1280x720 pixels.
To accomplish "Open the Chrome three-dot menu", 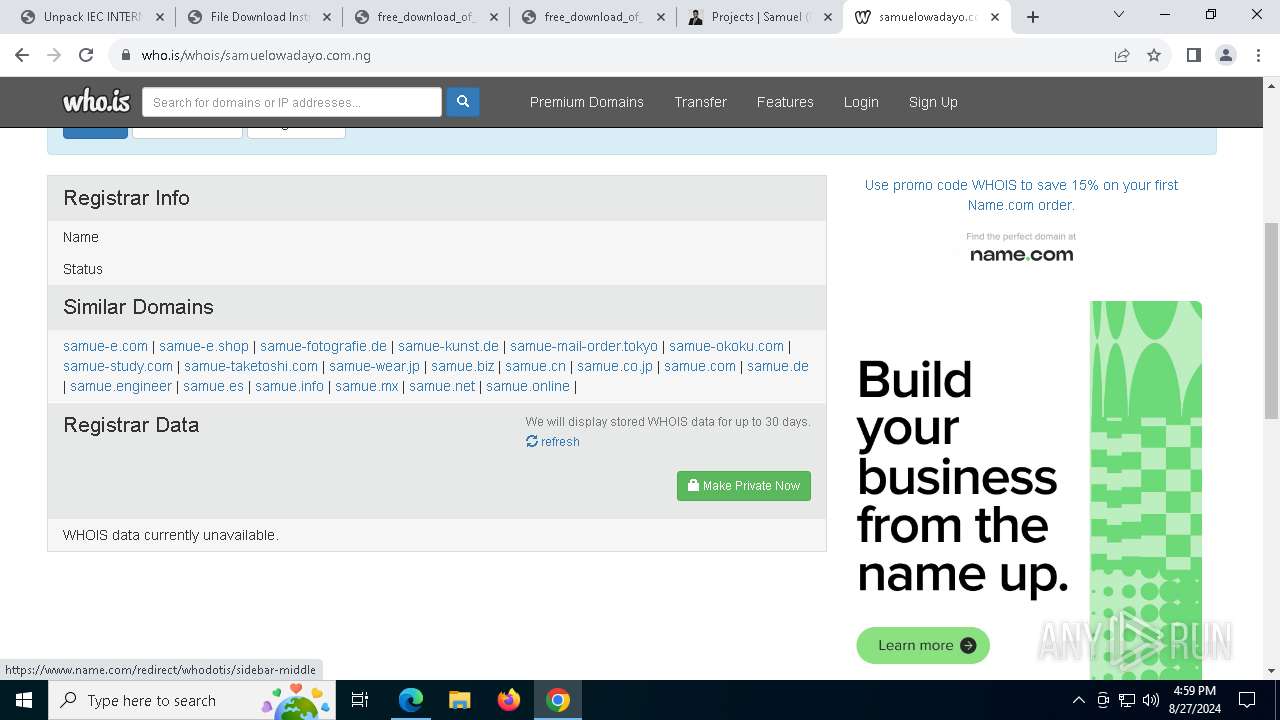I will pos(1257,55).
